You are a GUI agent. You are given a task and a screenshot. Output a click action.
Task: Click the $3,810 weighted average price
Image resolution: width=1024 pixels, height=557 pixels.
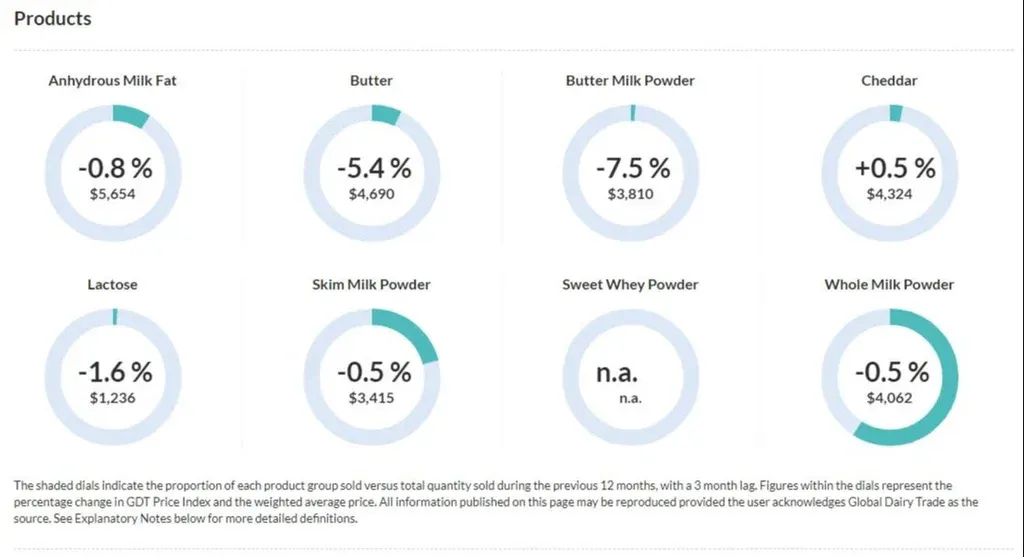(x=630, y=194)
